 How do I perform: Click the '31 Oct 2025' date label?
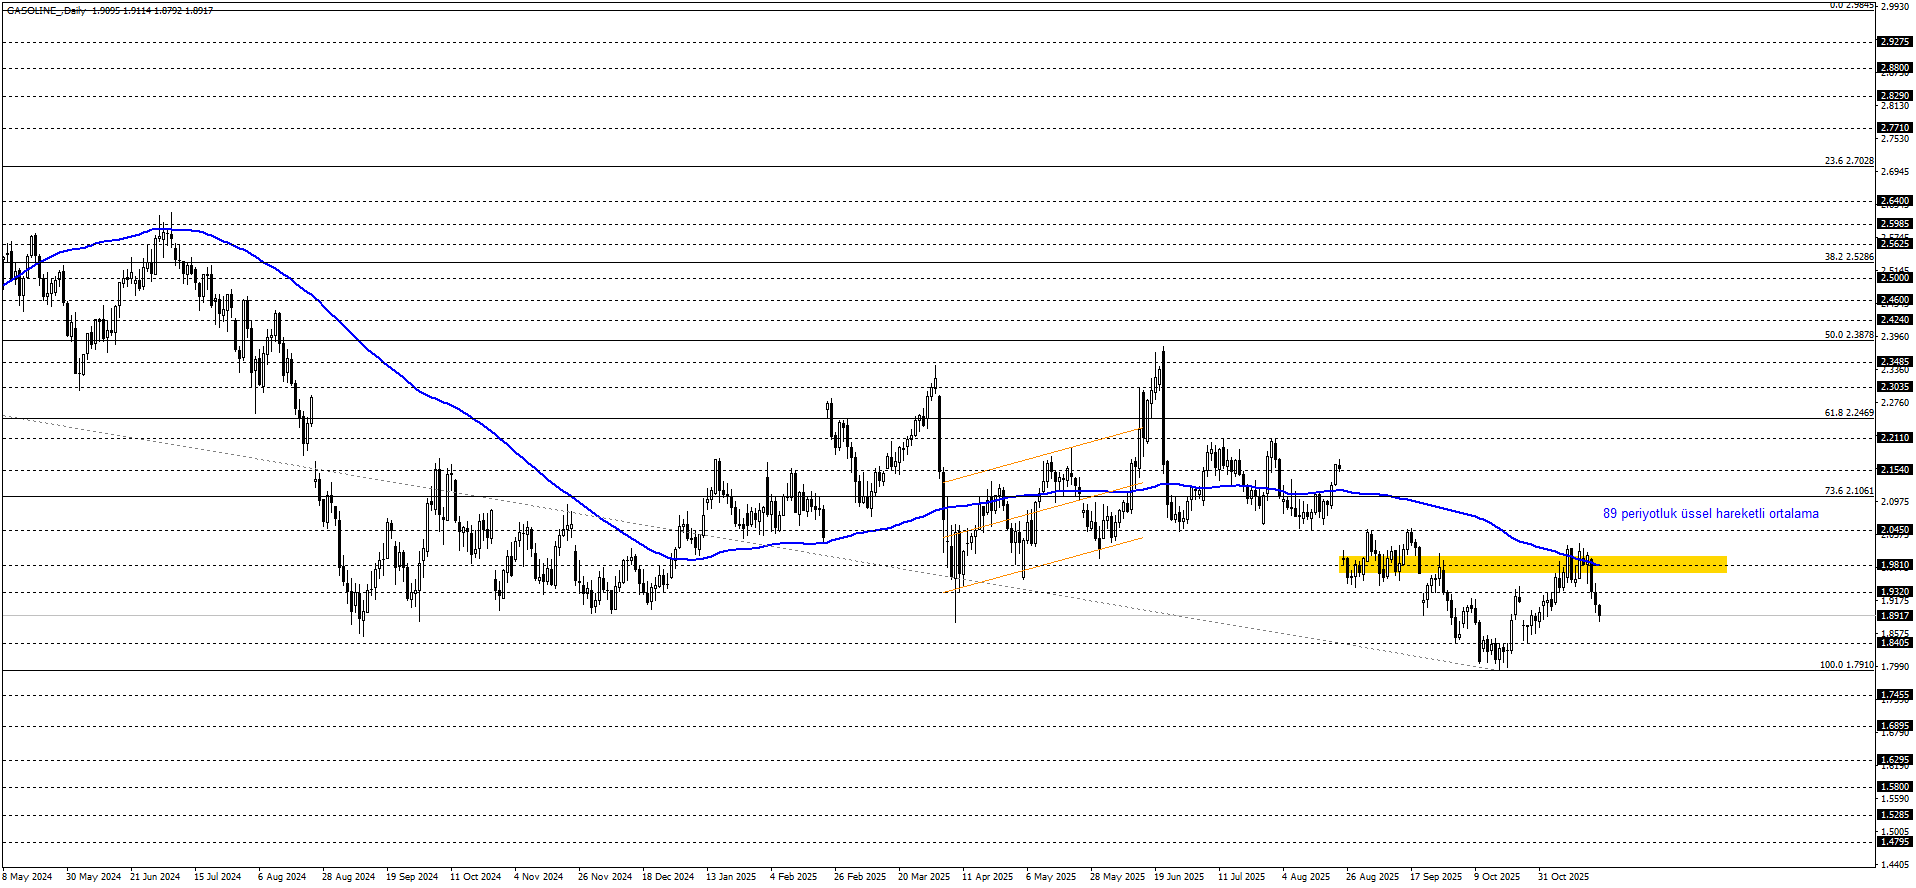point(1563,877)
